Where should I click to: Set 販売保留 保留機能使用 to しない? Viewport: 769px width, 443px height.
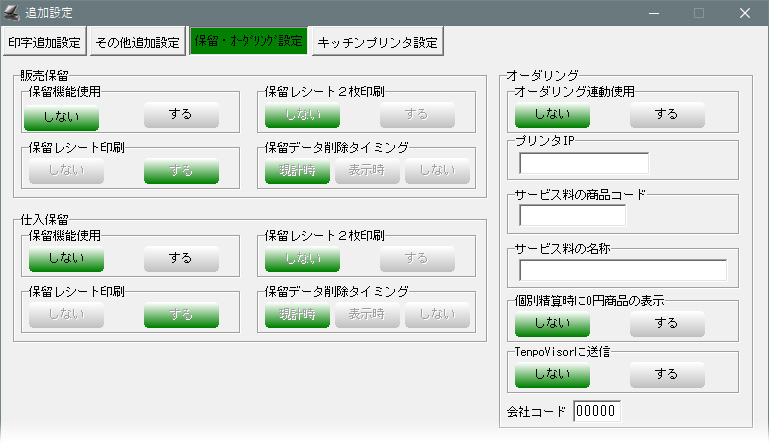(61, 115)
